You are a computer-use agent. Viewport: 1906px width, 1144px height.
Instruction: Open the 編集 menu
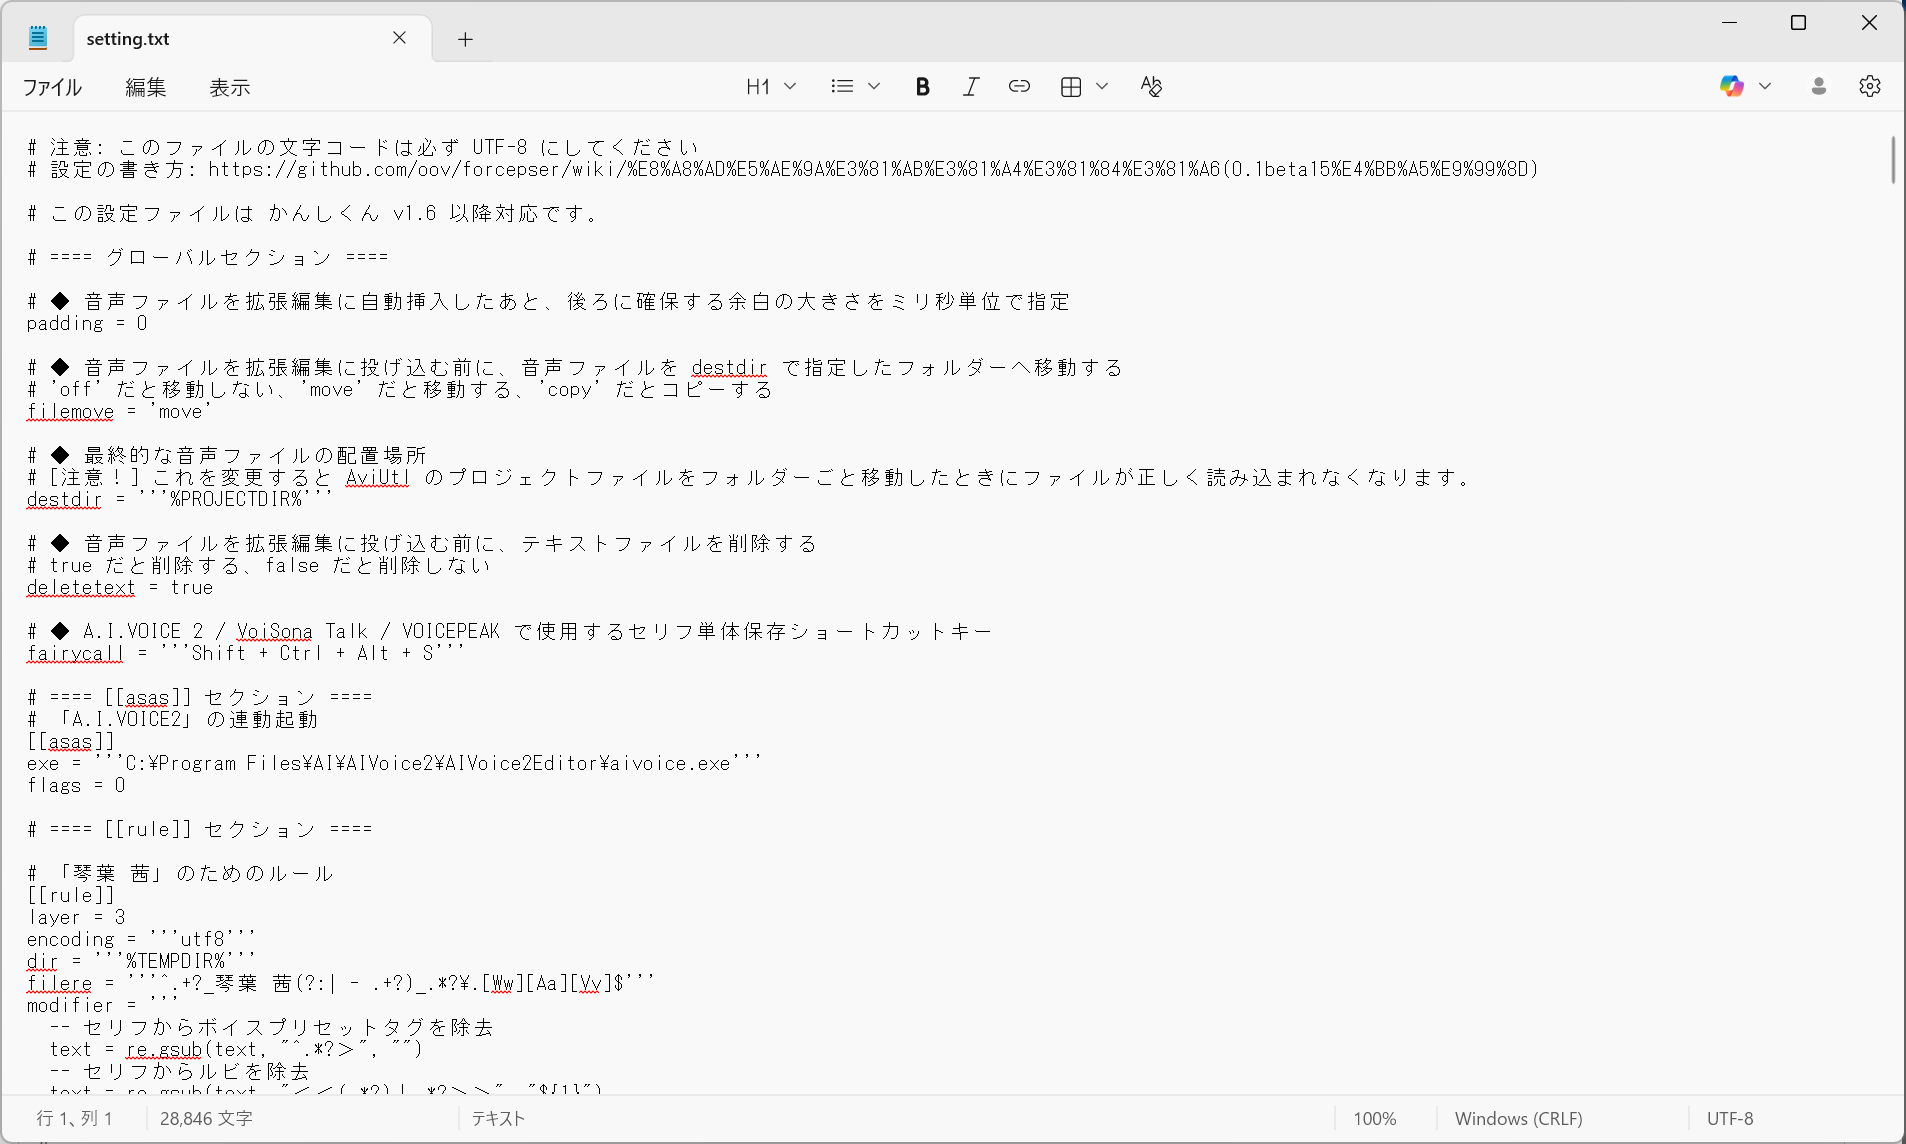(146, 88)
